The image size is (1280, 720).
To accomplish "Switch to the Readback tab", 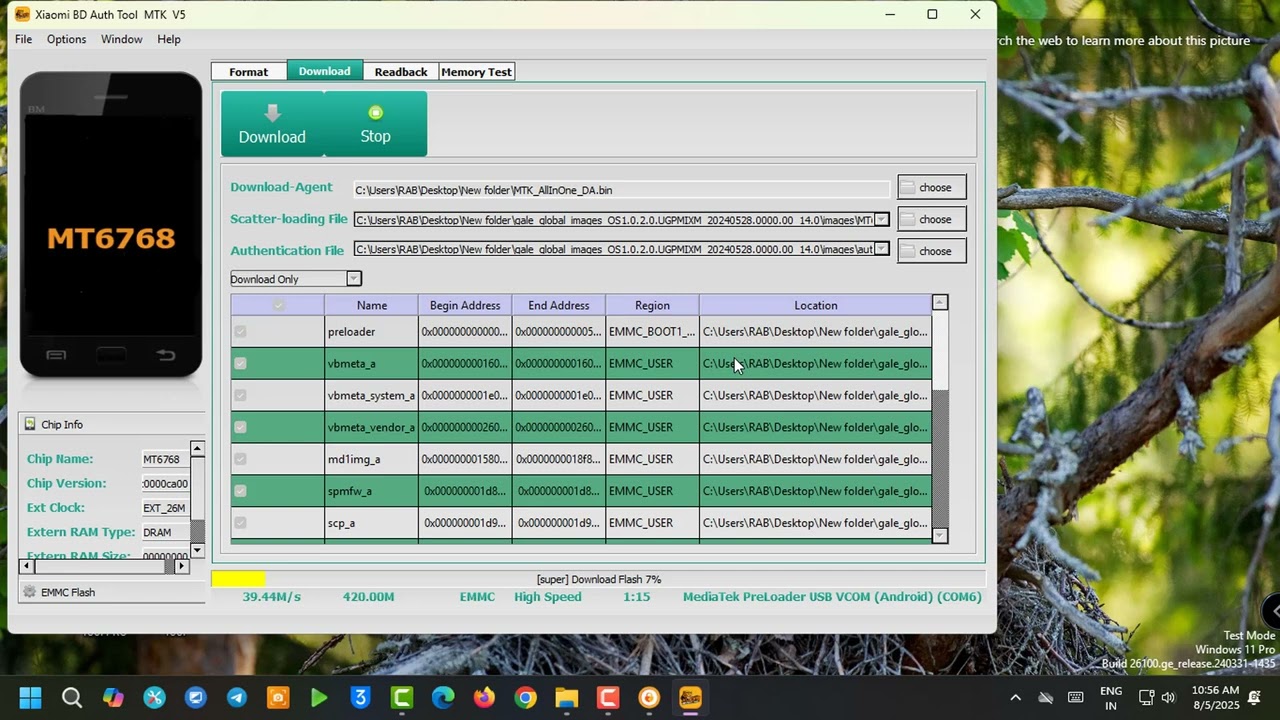I will [401, 72].
